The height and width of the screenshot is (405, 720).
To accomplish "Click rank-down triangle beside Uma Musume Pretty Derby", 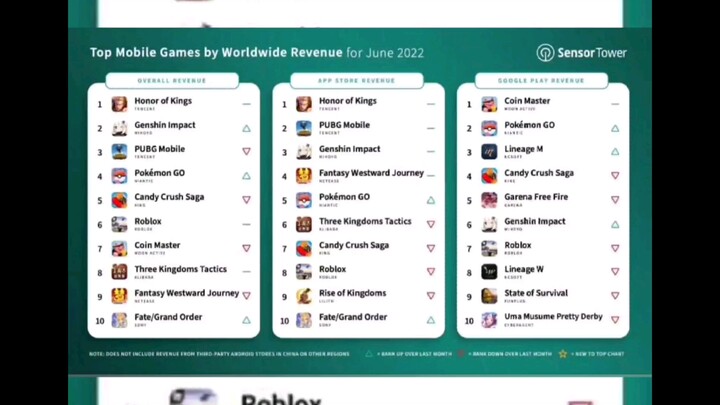I will point(615,320).
